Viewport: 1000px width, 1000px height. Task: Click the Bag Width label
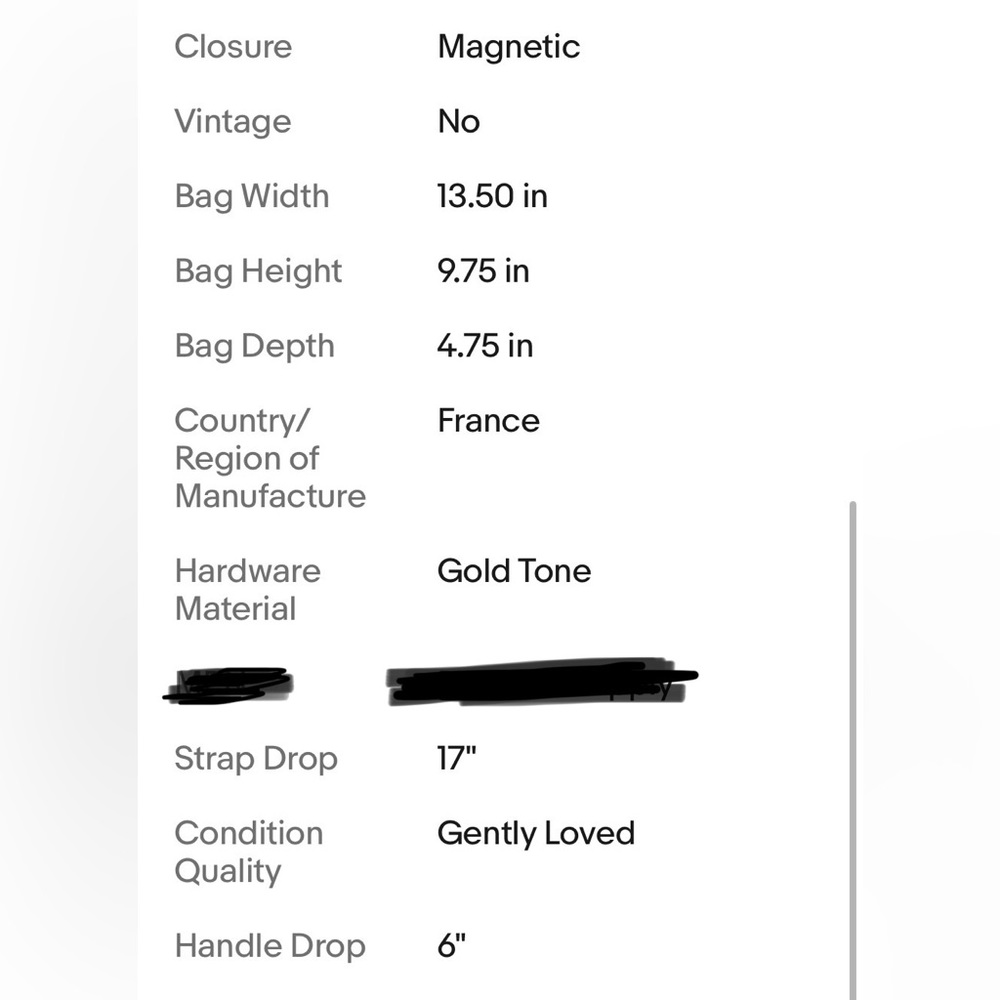[x=252, y=196]
